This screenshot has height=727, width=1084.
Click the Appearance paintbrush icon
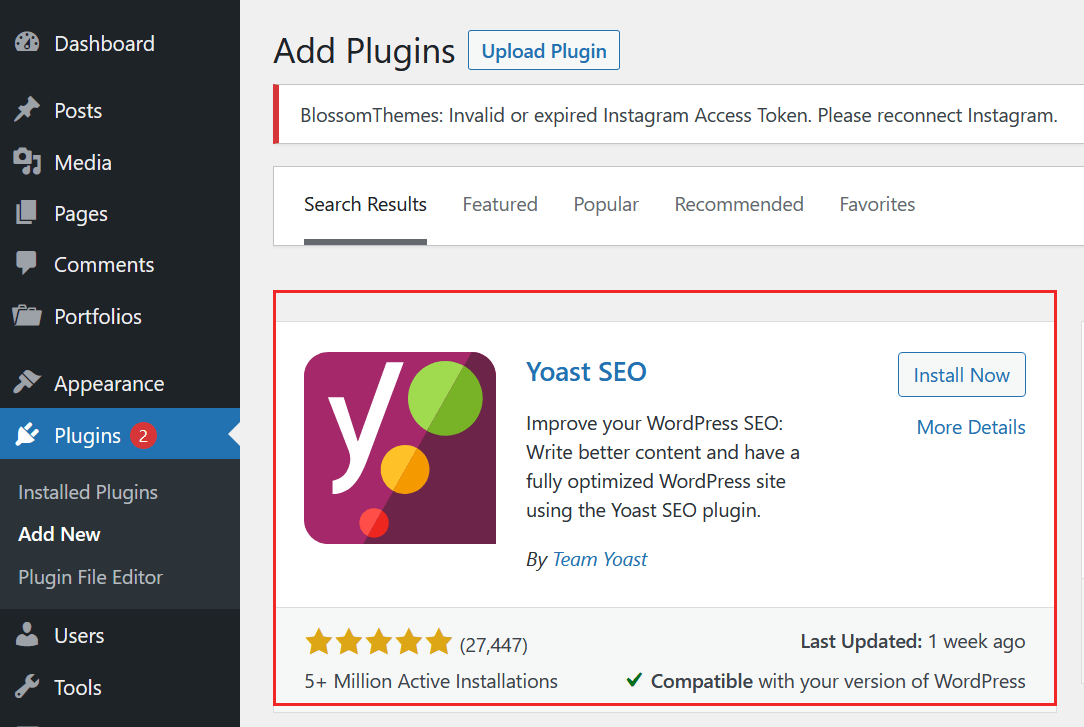27,383
